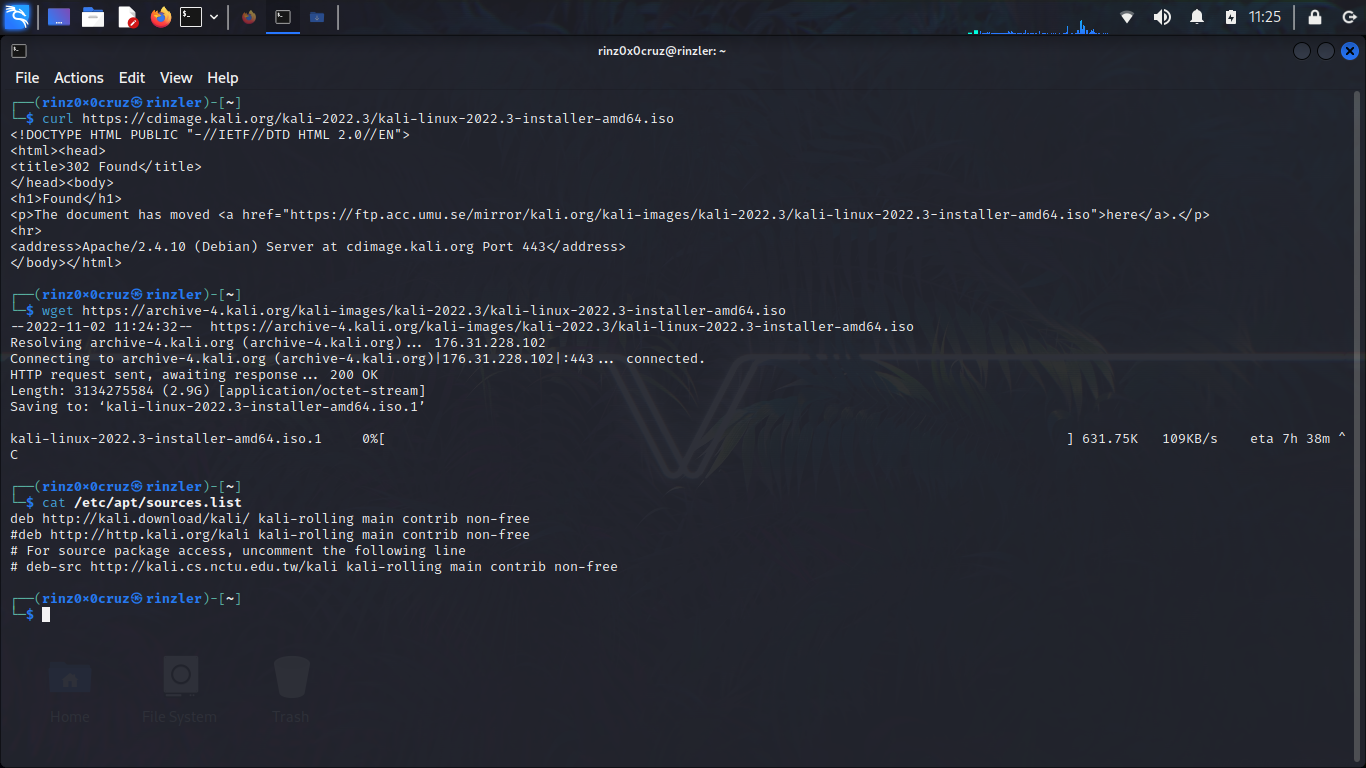The image size is (1366, 768).
Task: Show notifications via the bell icon
Action: [x=1197, y=17]
